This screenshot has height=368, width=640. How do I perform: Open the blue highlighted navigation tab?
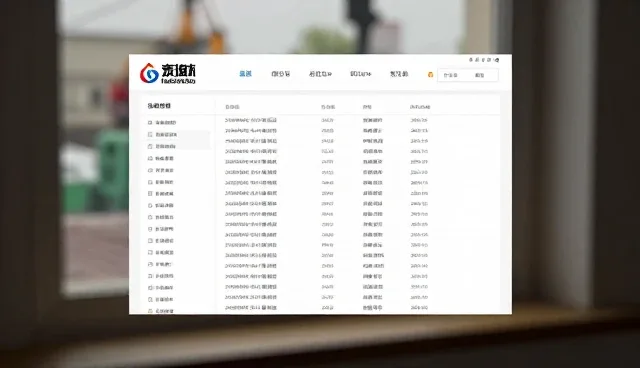click(x=245, y=74)
